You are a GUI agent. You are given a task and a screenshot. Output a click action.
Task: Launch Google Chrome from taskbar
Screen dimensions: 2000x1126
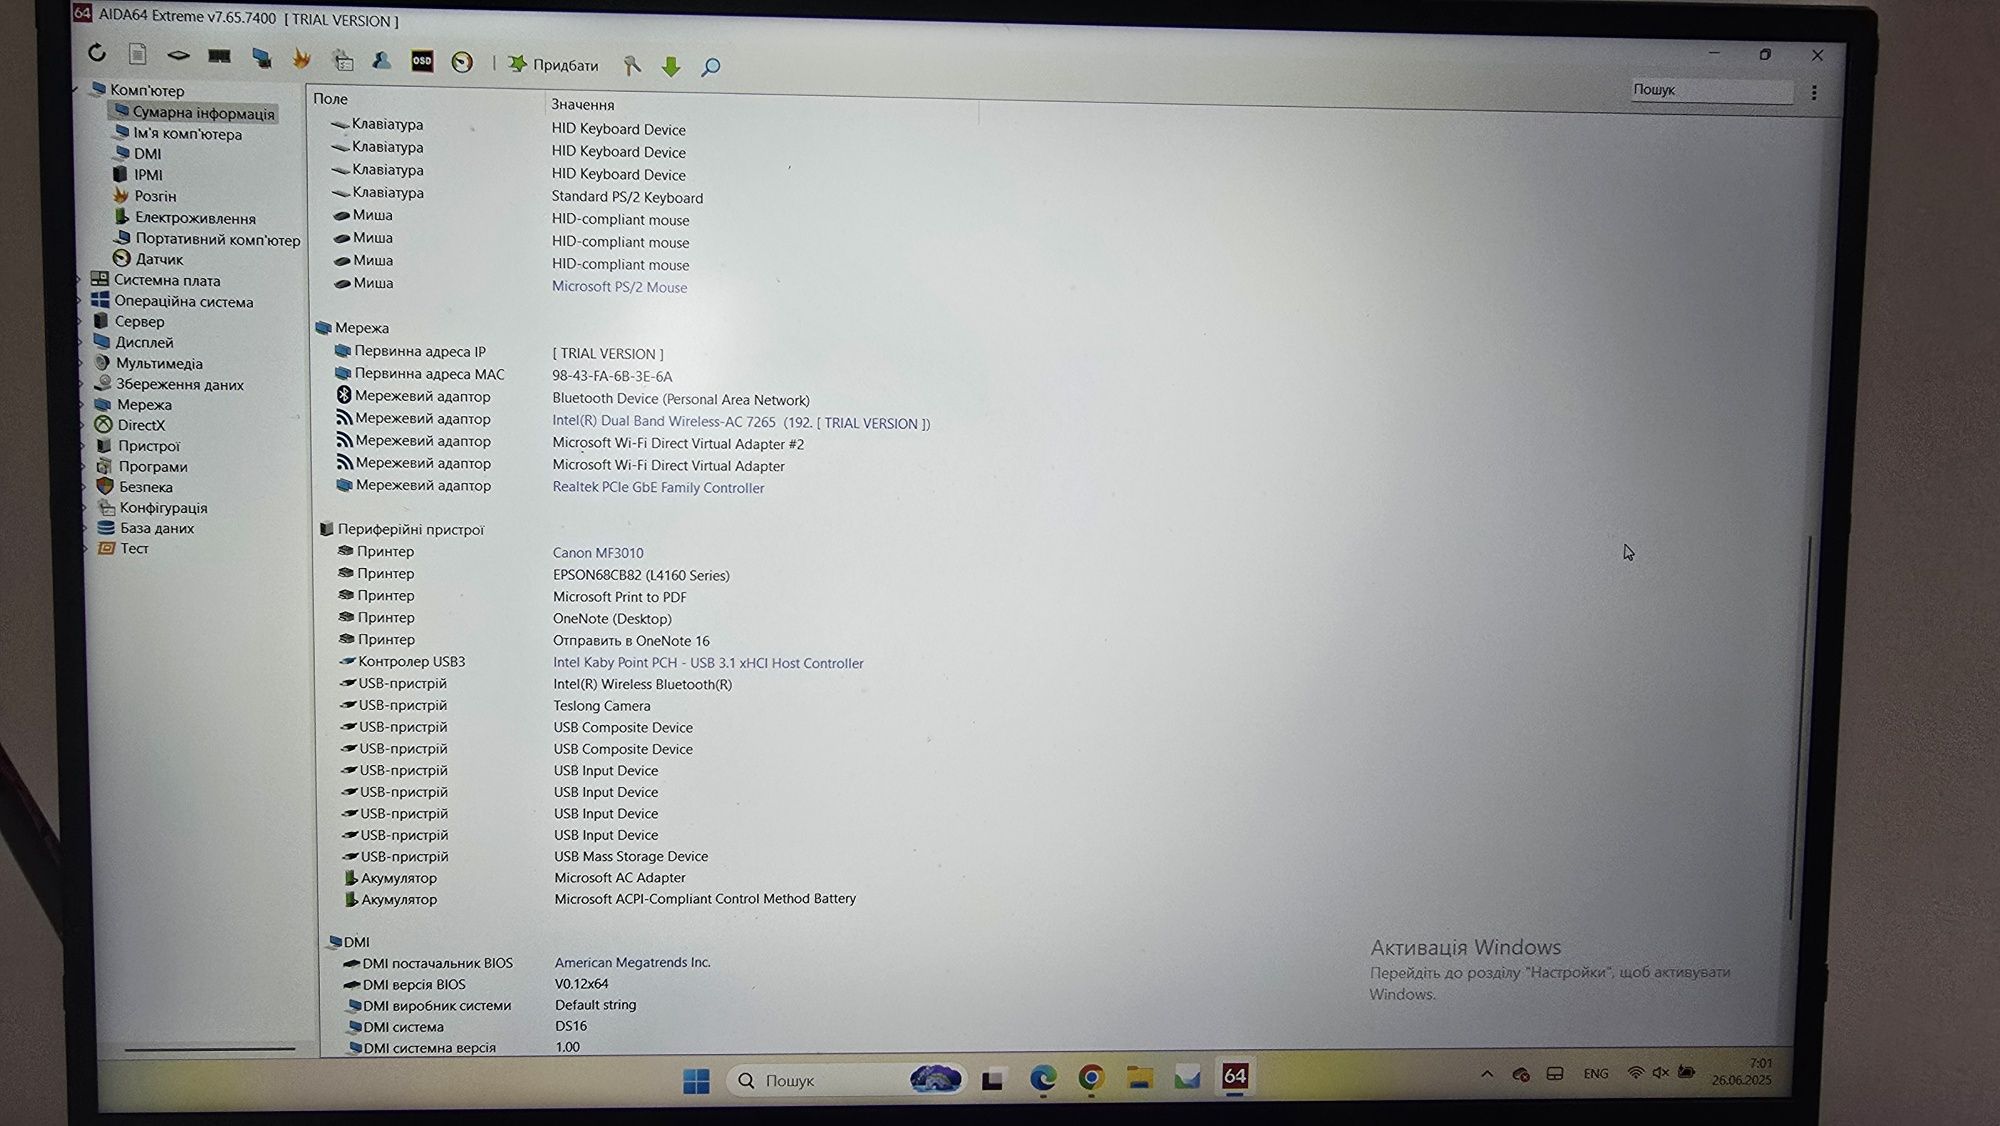[x=1091, y=1078]
